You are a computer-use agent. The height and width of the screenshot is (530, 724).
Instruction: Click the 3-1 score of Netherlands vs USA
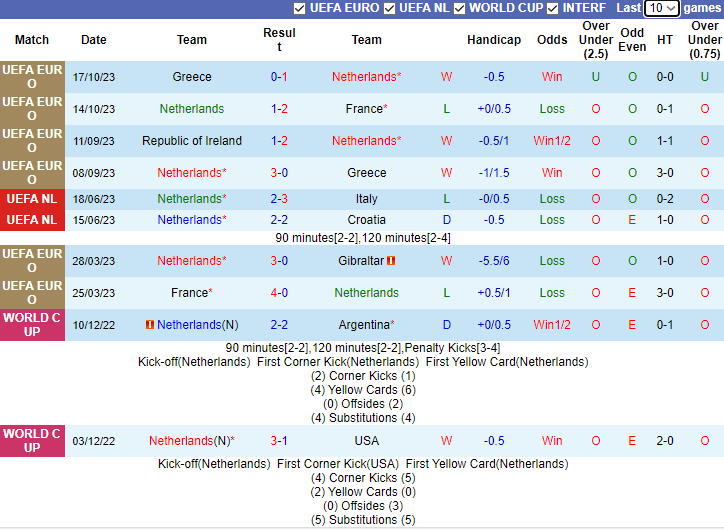click(279, 441)
